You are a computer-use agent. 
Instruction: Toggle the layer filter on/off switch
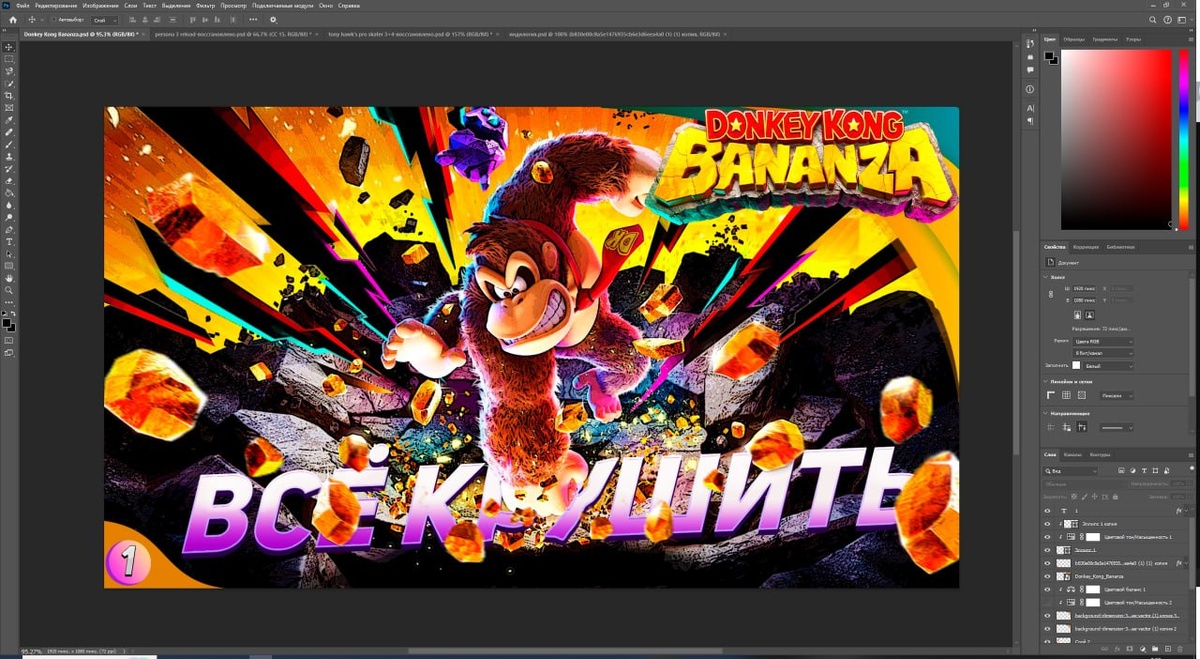click(1192, 468)
